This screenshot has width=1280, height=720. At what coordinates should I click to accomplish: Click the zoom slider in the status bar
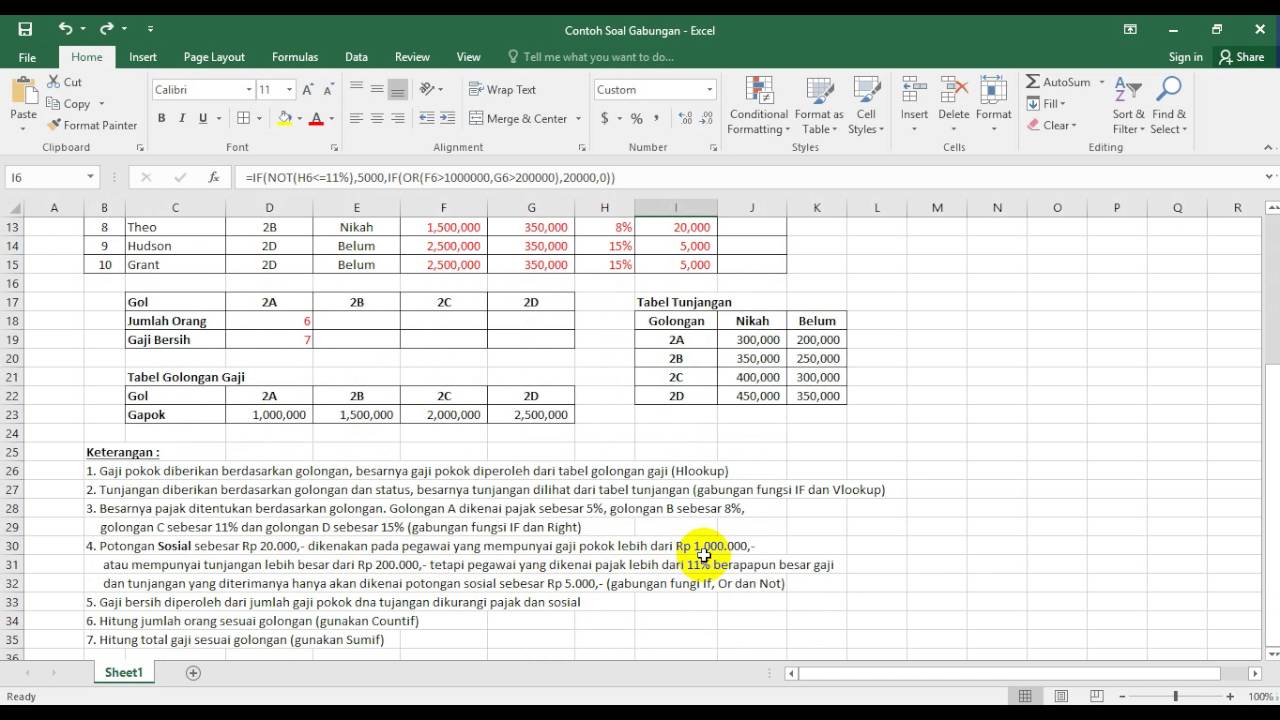(1175, 696)
